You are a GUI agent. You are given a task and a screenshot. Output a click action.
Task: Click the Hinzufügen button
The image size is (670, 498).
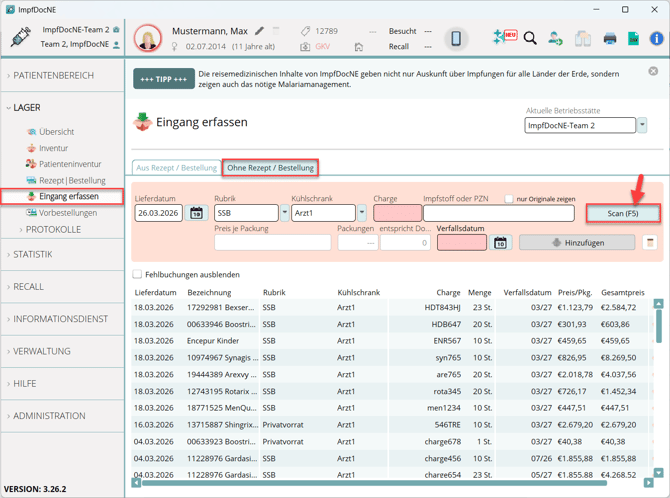click(x=578, y=242)
